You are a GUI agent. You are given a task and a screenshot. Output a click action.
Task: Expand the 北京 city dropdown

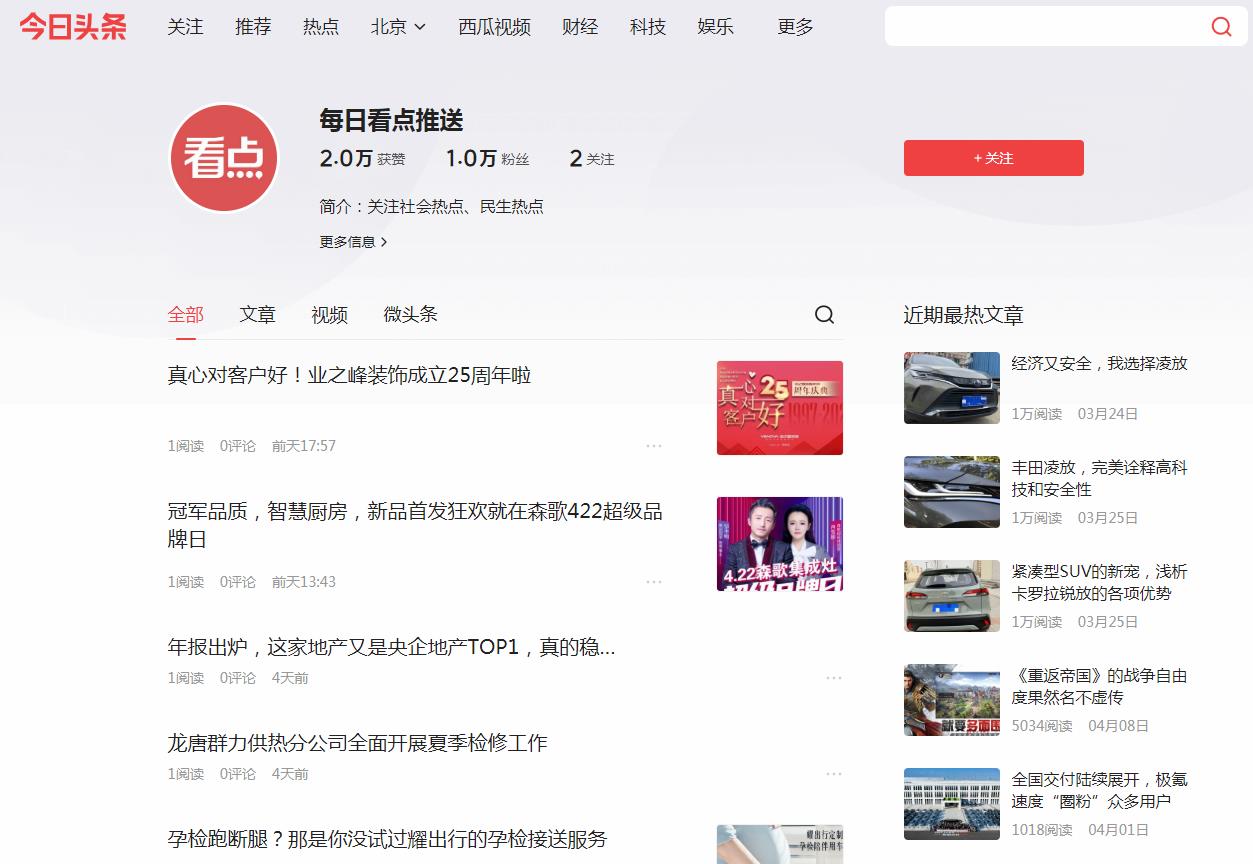(x=398, y=27)
